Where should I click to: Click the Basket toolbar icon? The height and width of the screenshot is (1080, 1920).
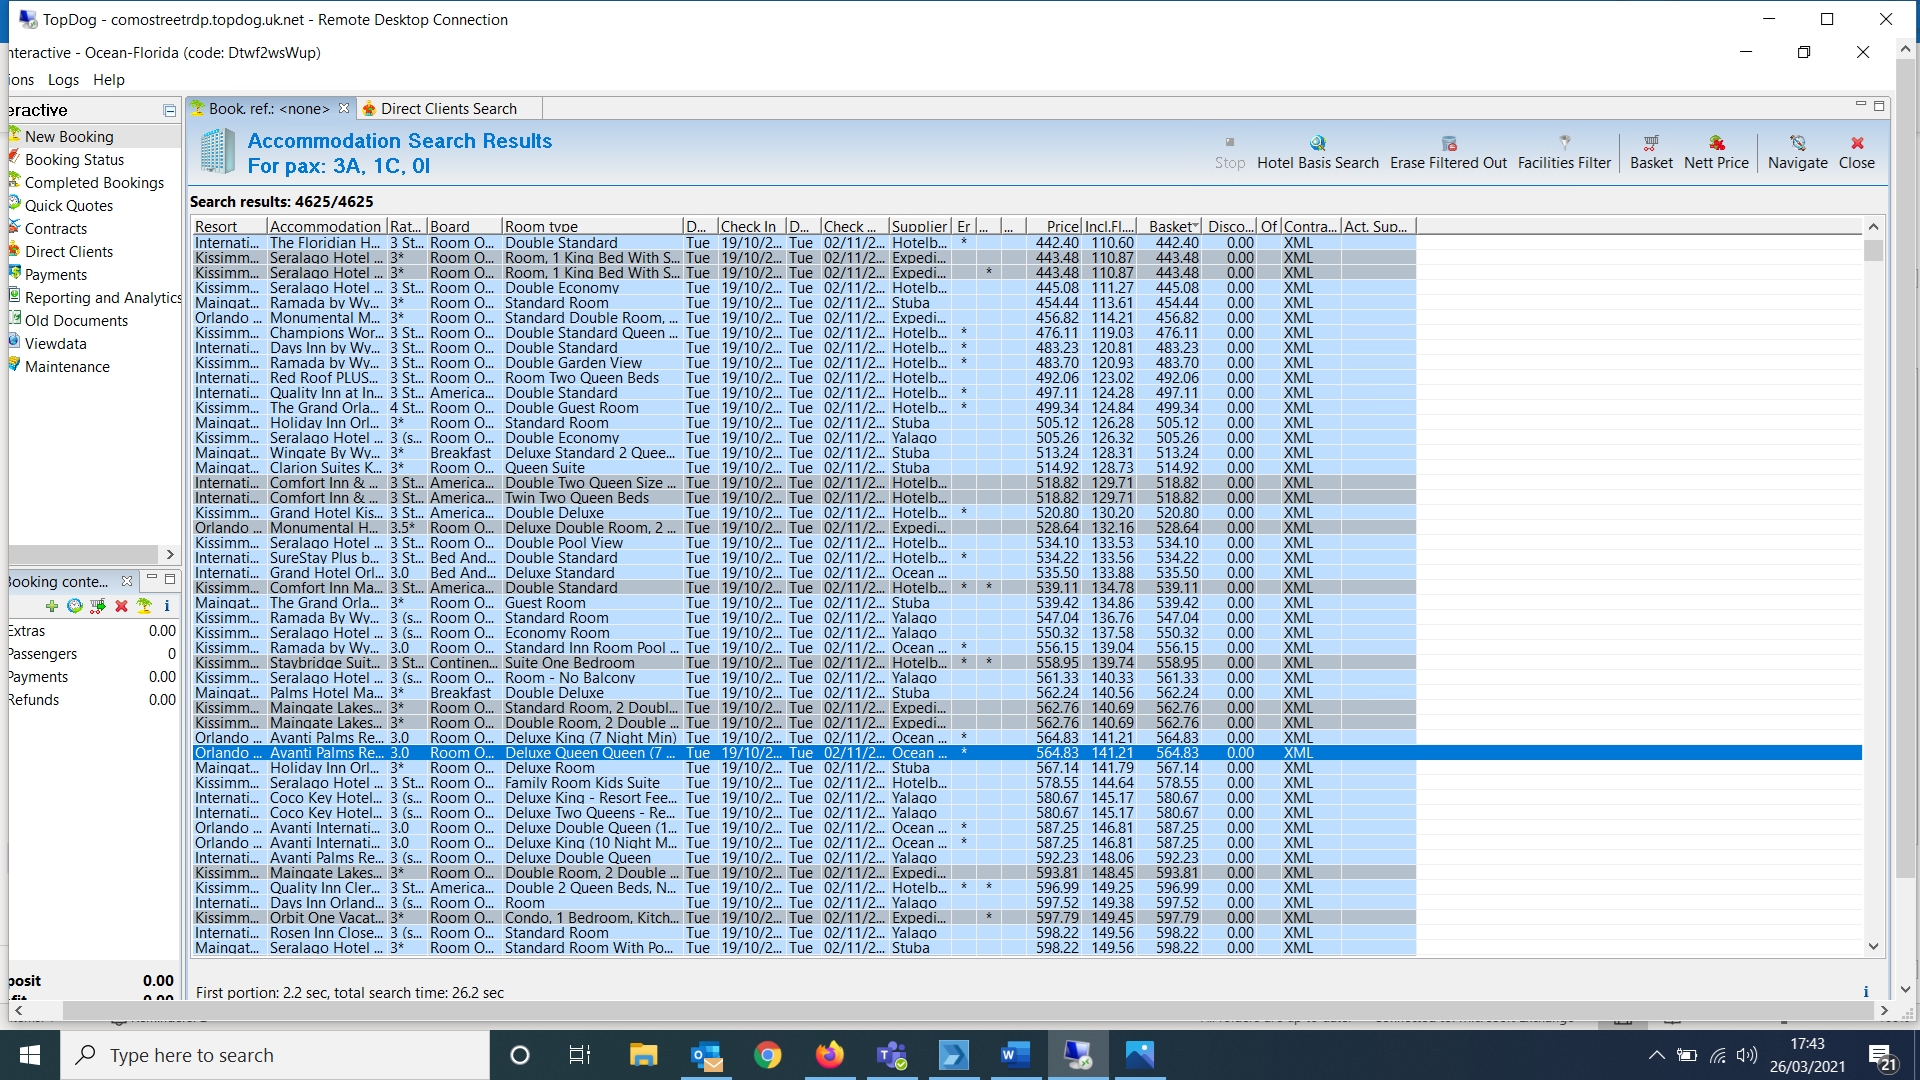coord(1650,143)
